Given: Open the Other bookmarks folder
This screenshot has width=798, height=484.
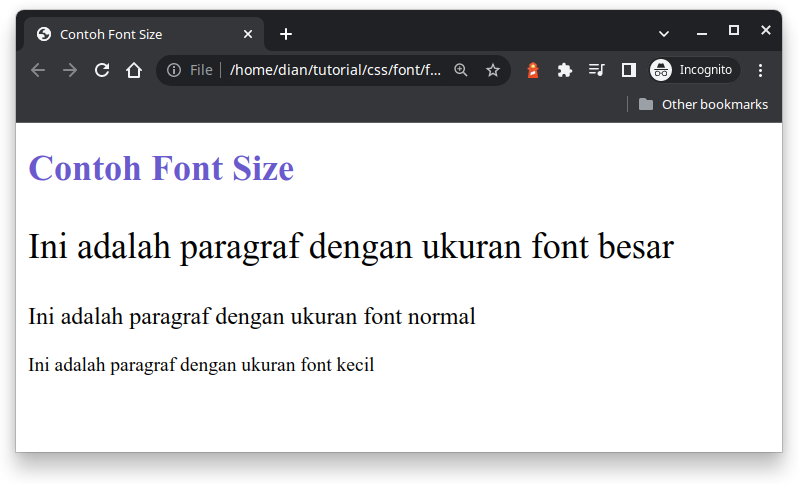Looking at the screenshot, I should pos(703,104).
